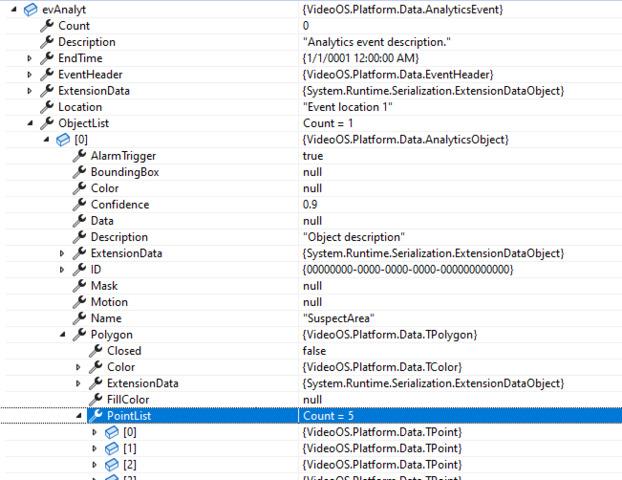Collapse the evAnalyt root node
Image resolution: width=622 pixels, height=480 pixels.
coord(13,9)
